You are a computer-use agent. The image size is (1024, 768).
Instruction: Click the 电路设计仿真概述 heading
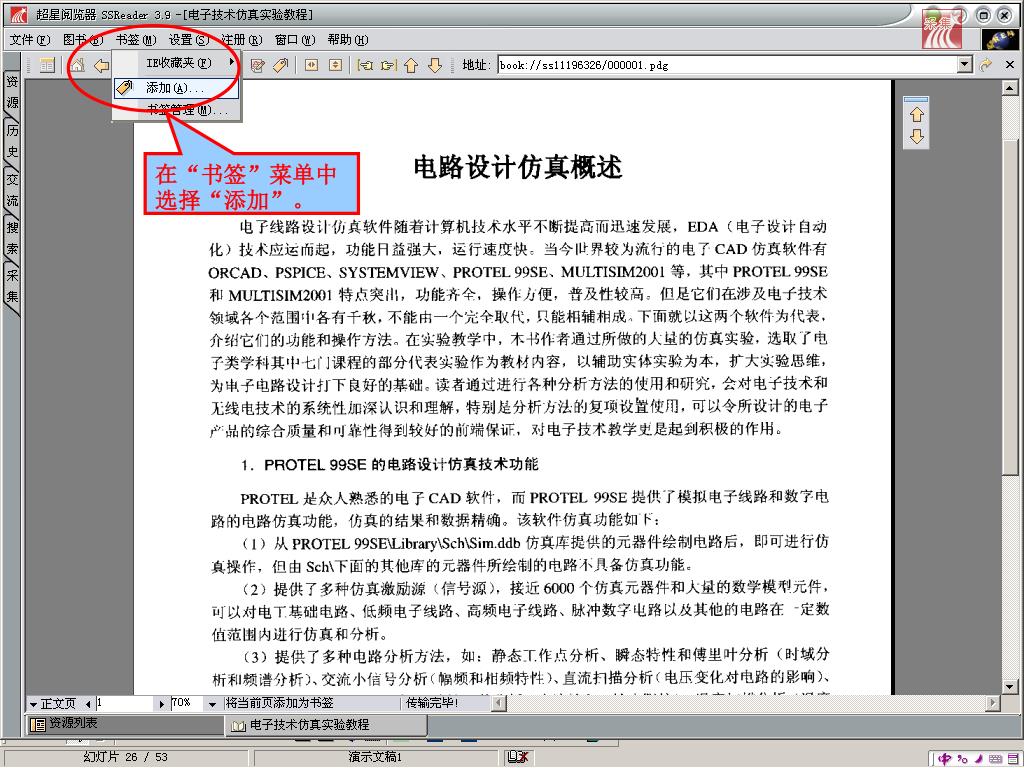click(x=517, y=168)
